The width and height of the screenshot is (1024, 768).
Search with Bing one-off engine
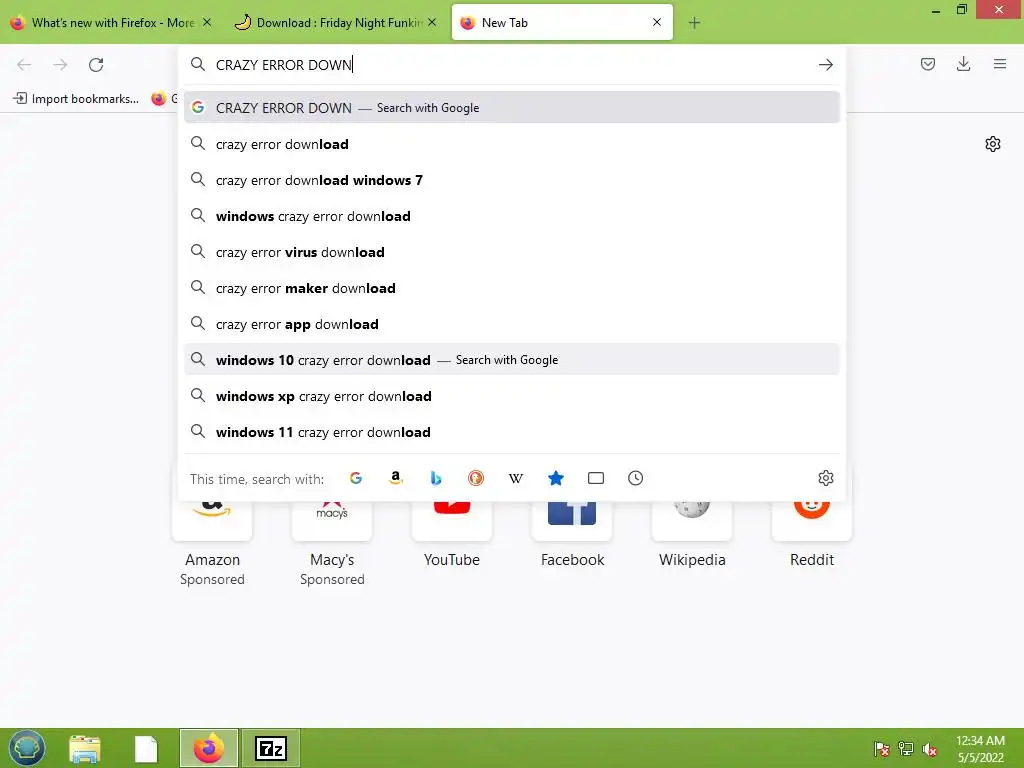(436, 478)
